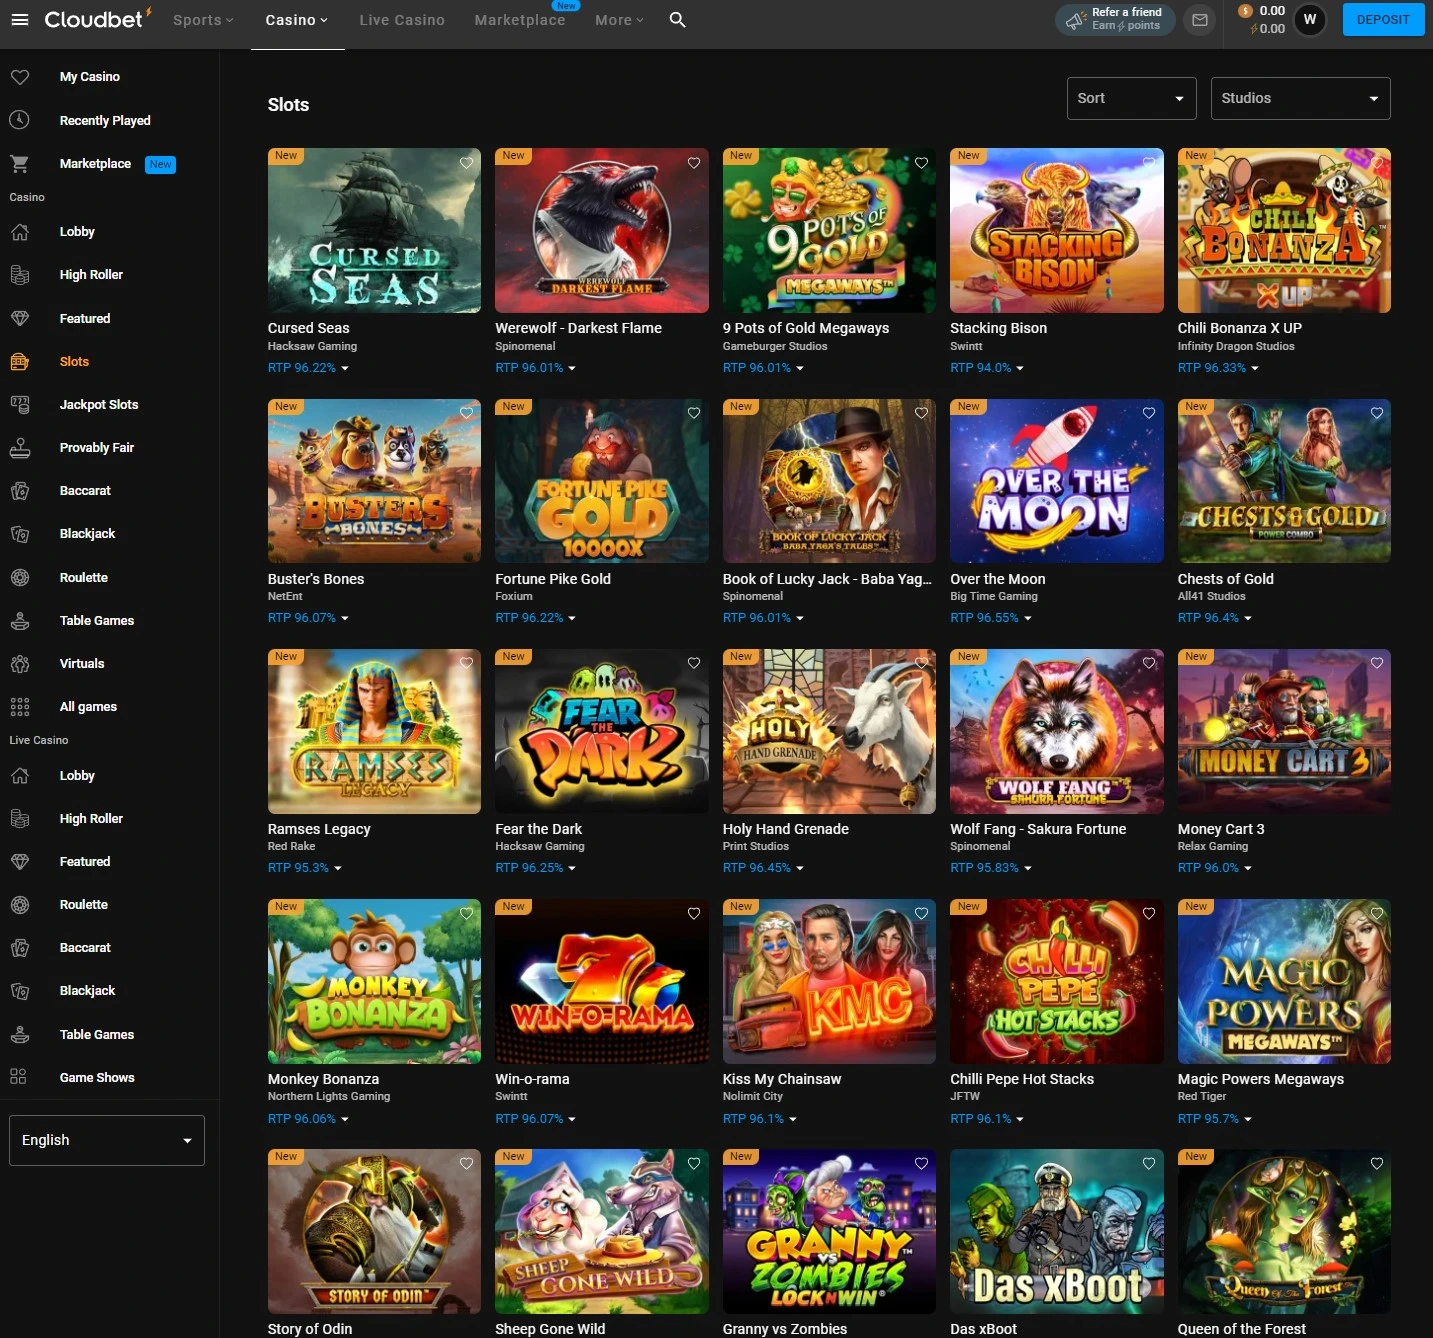Click the DEPOSIT button
This screenshot has width=1433, height=1338.
tap(1383, 20)
